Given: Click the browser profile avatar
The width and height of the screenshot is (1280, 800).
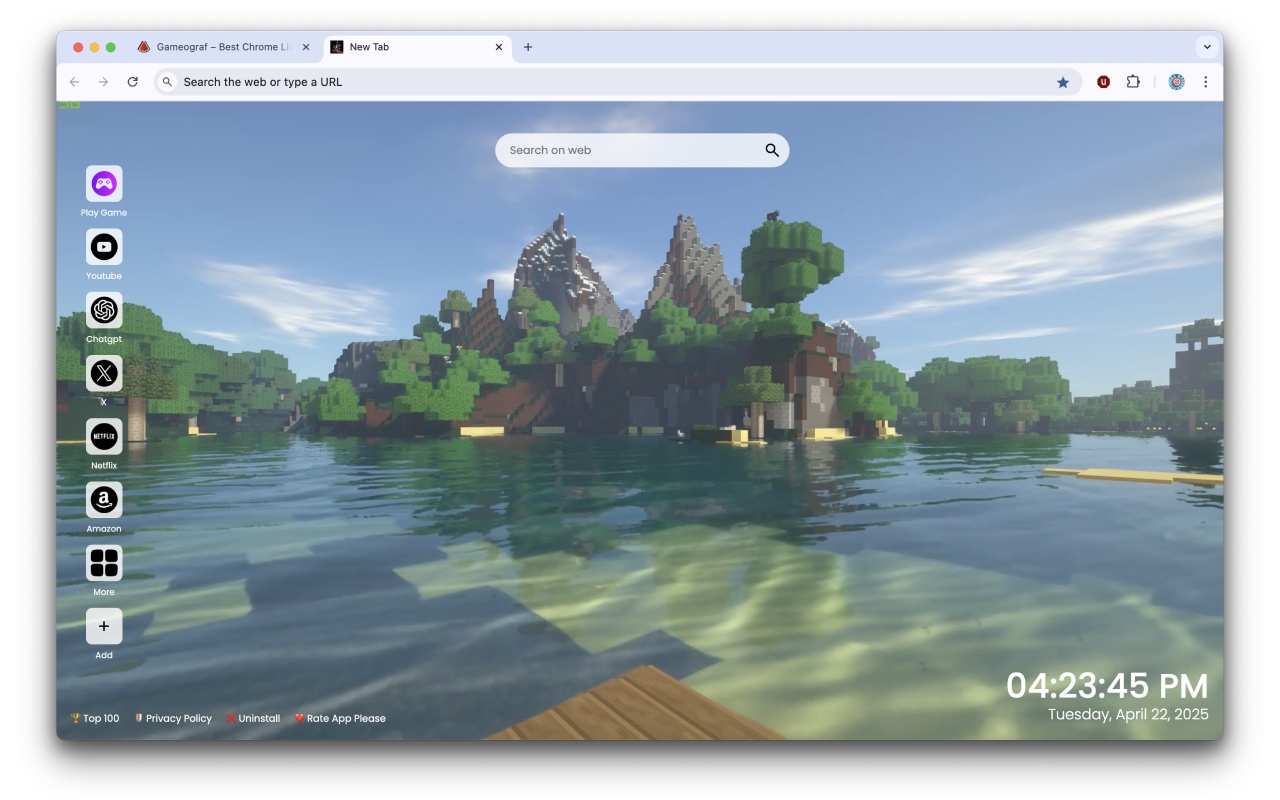Looking at the screenshot, I should pyautogui.click(x=1176, y=81).
